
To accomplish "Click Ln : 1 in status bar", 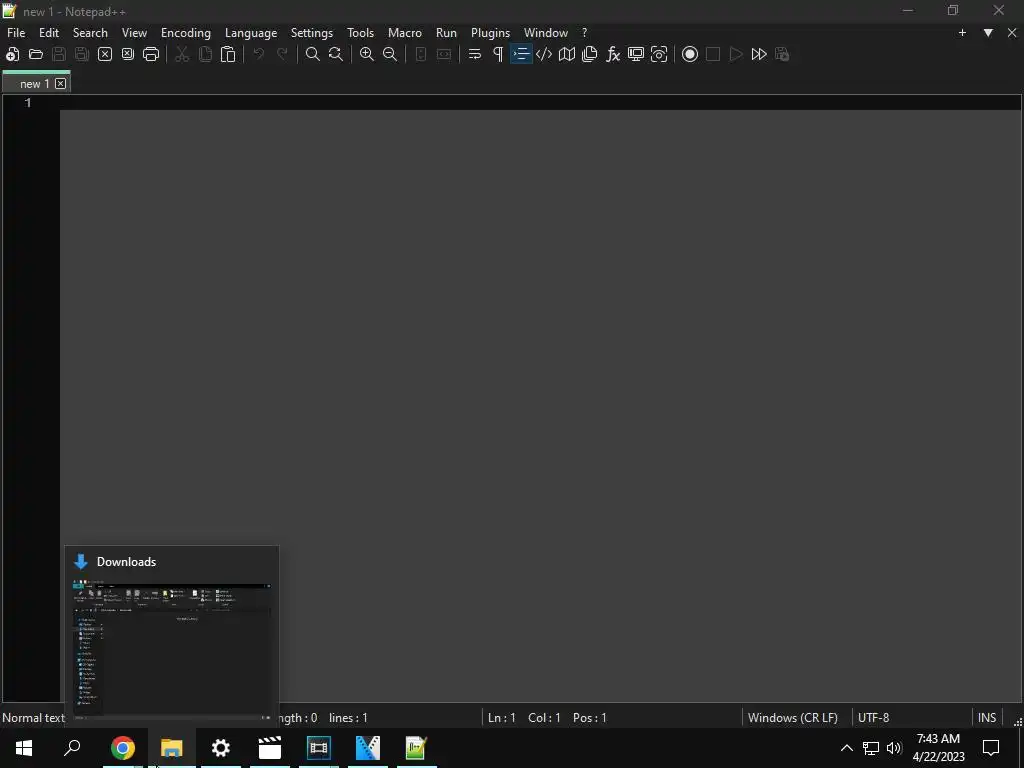I will point(502,718).
